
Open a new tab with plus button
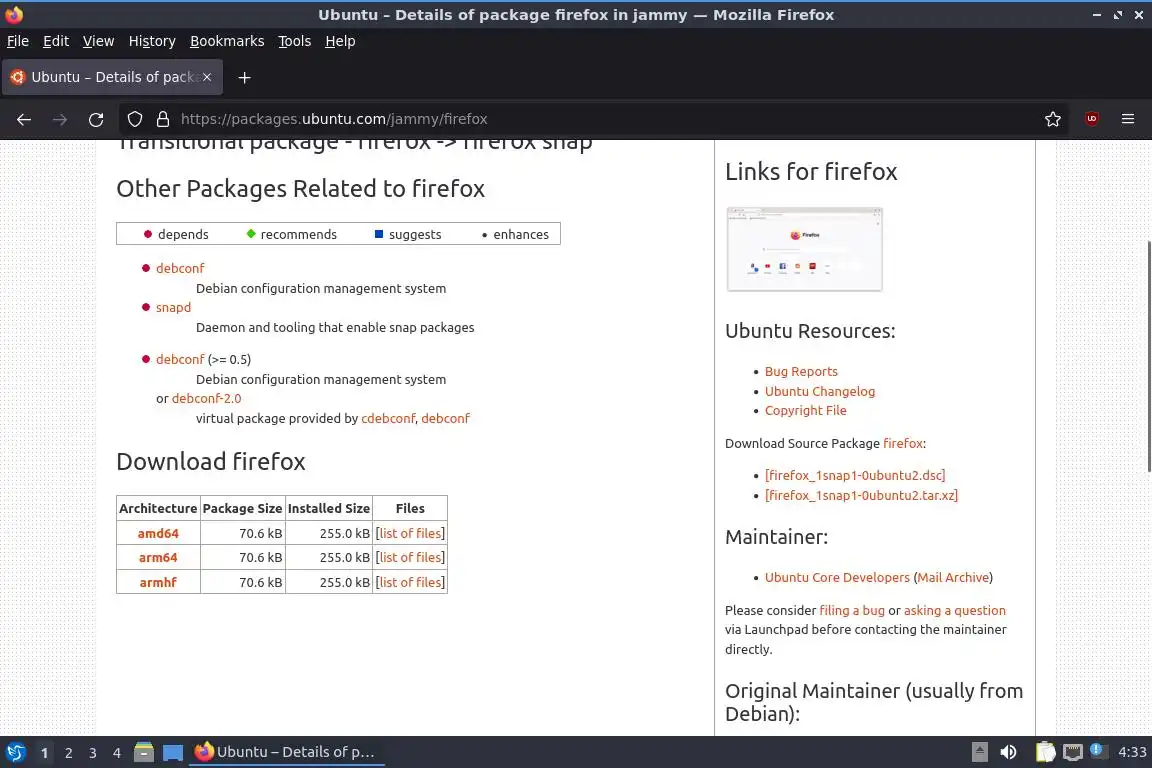point(245,77)
